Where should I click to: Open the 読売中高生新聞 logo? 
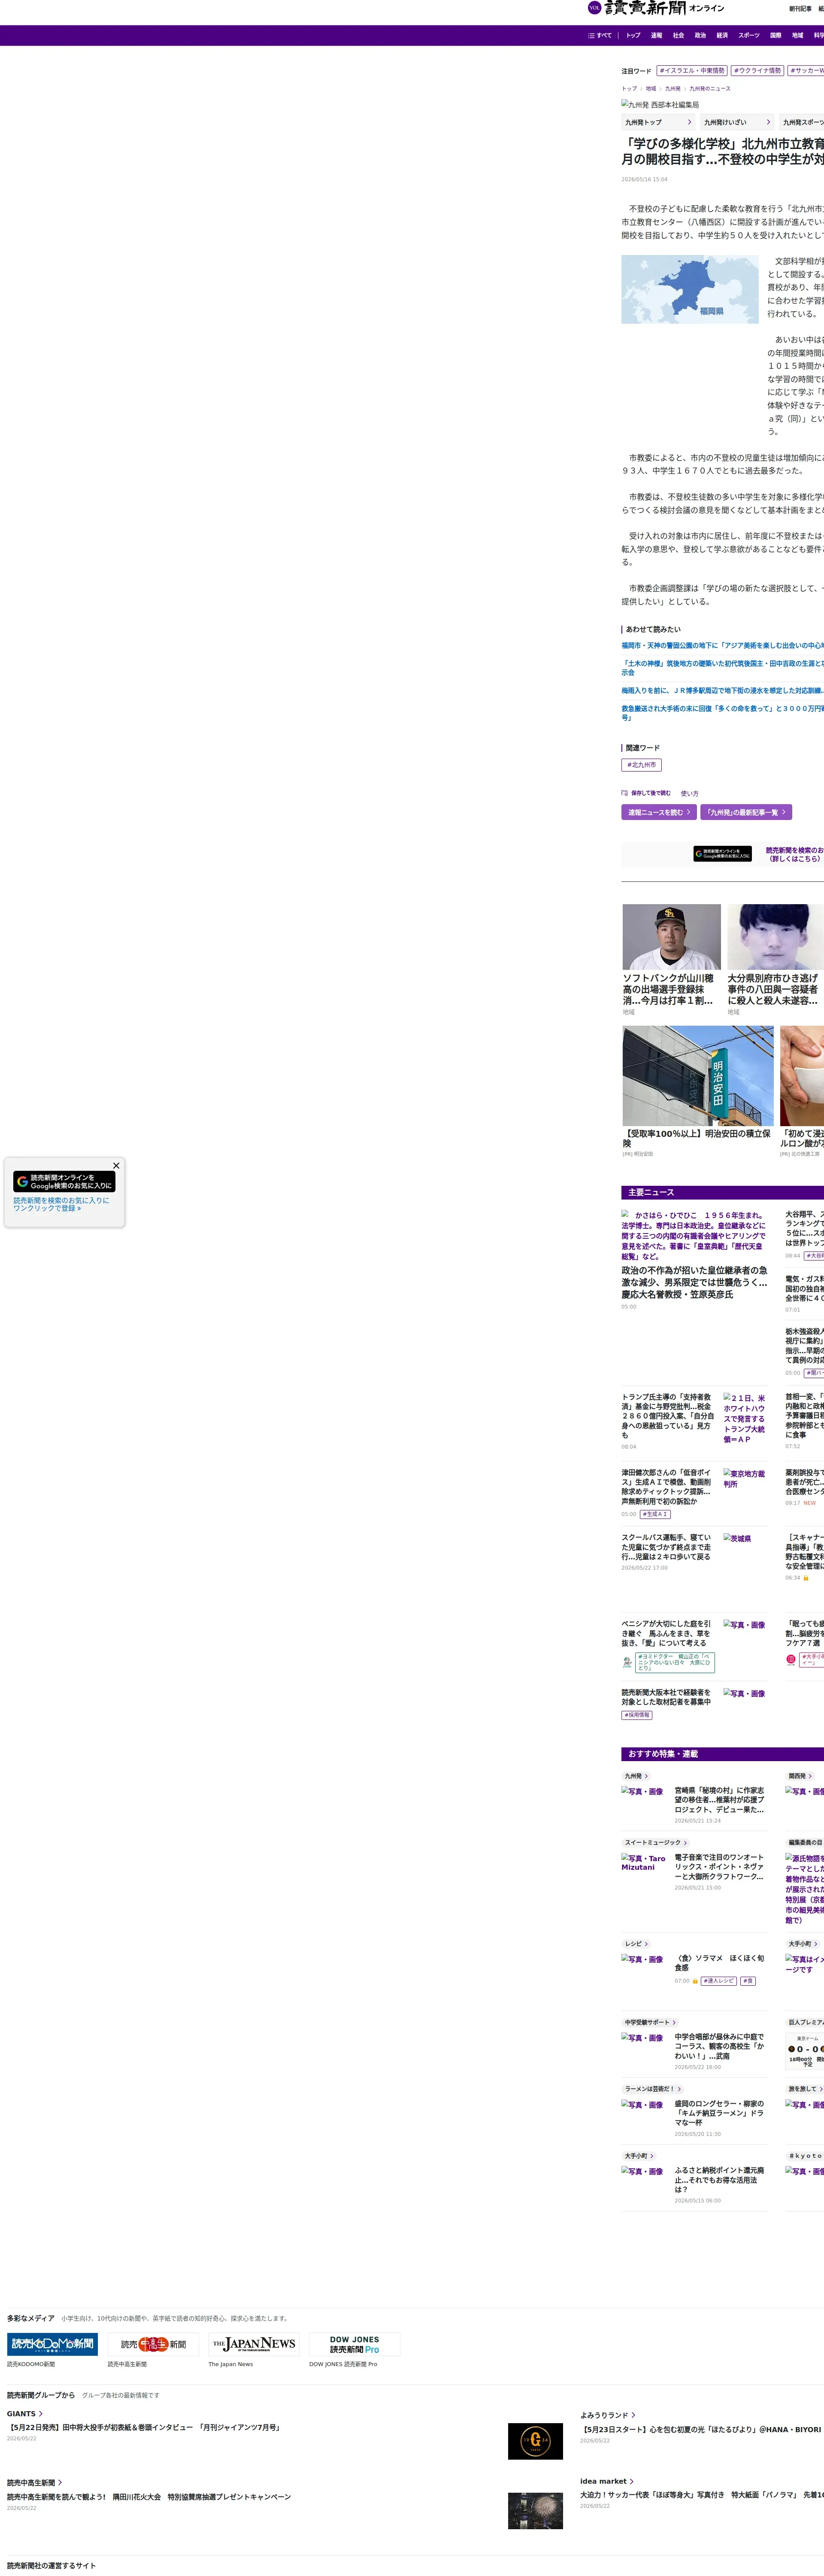pyautogui.click(x=153, y=2344)
